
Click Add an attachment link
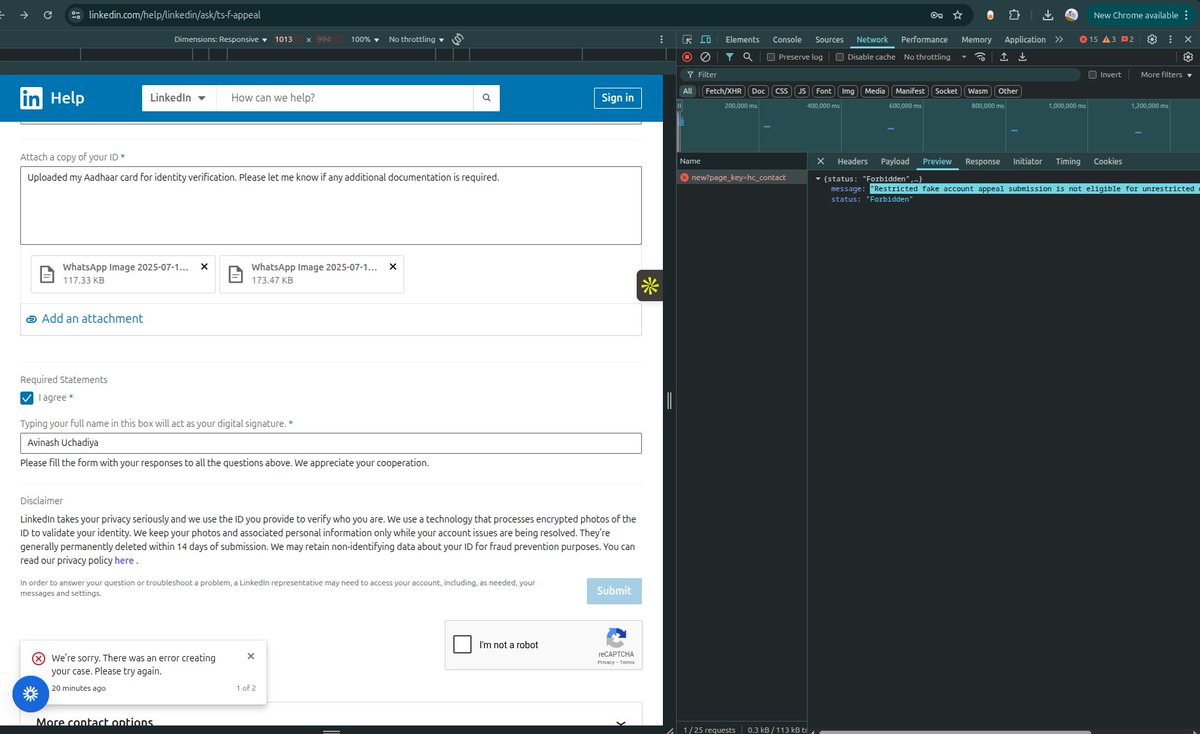84,318
